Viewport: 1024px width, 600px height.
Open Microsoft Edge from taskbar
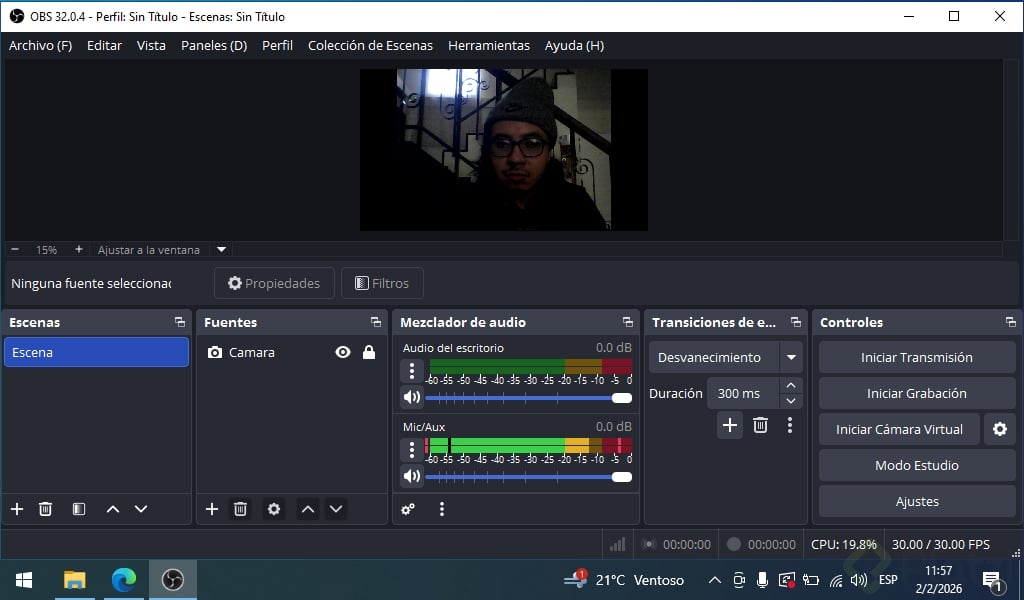coord(123,580)
